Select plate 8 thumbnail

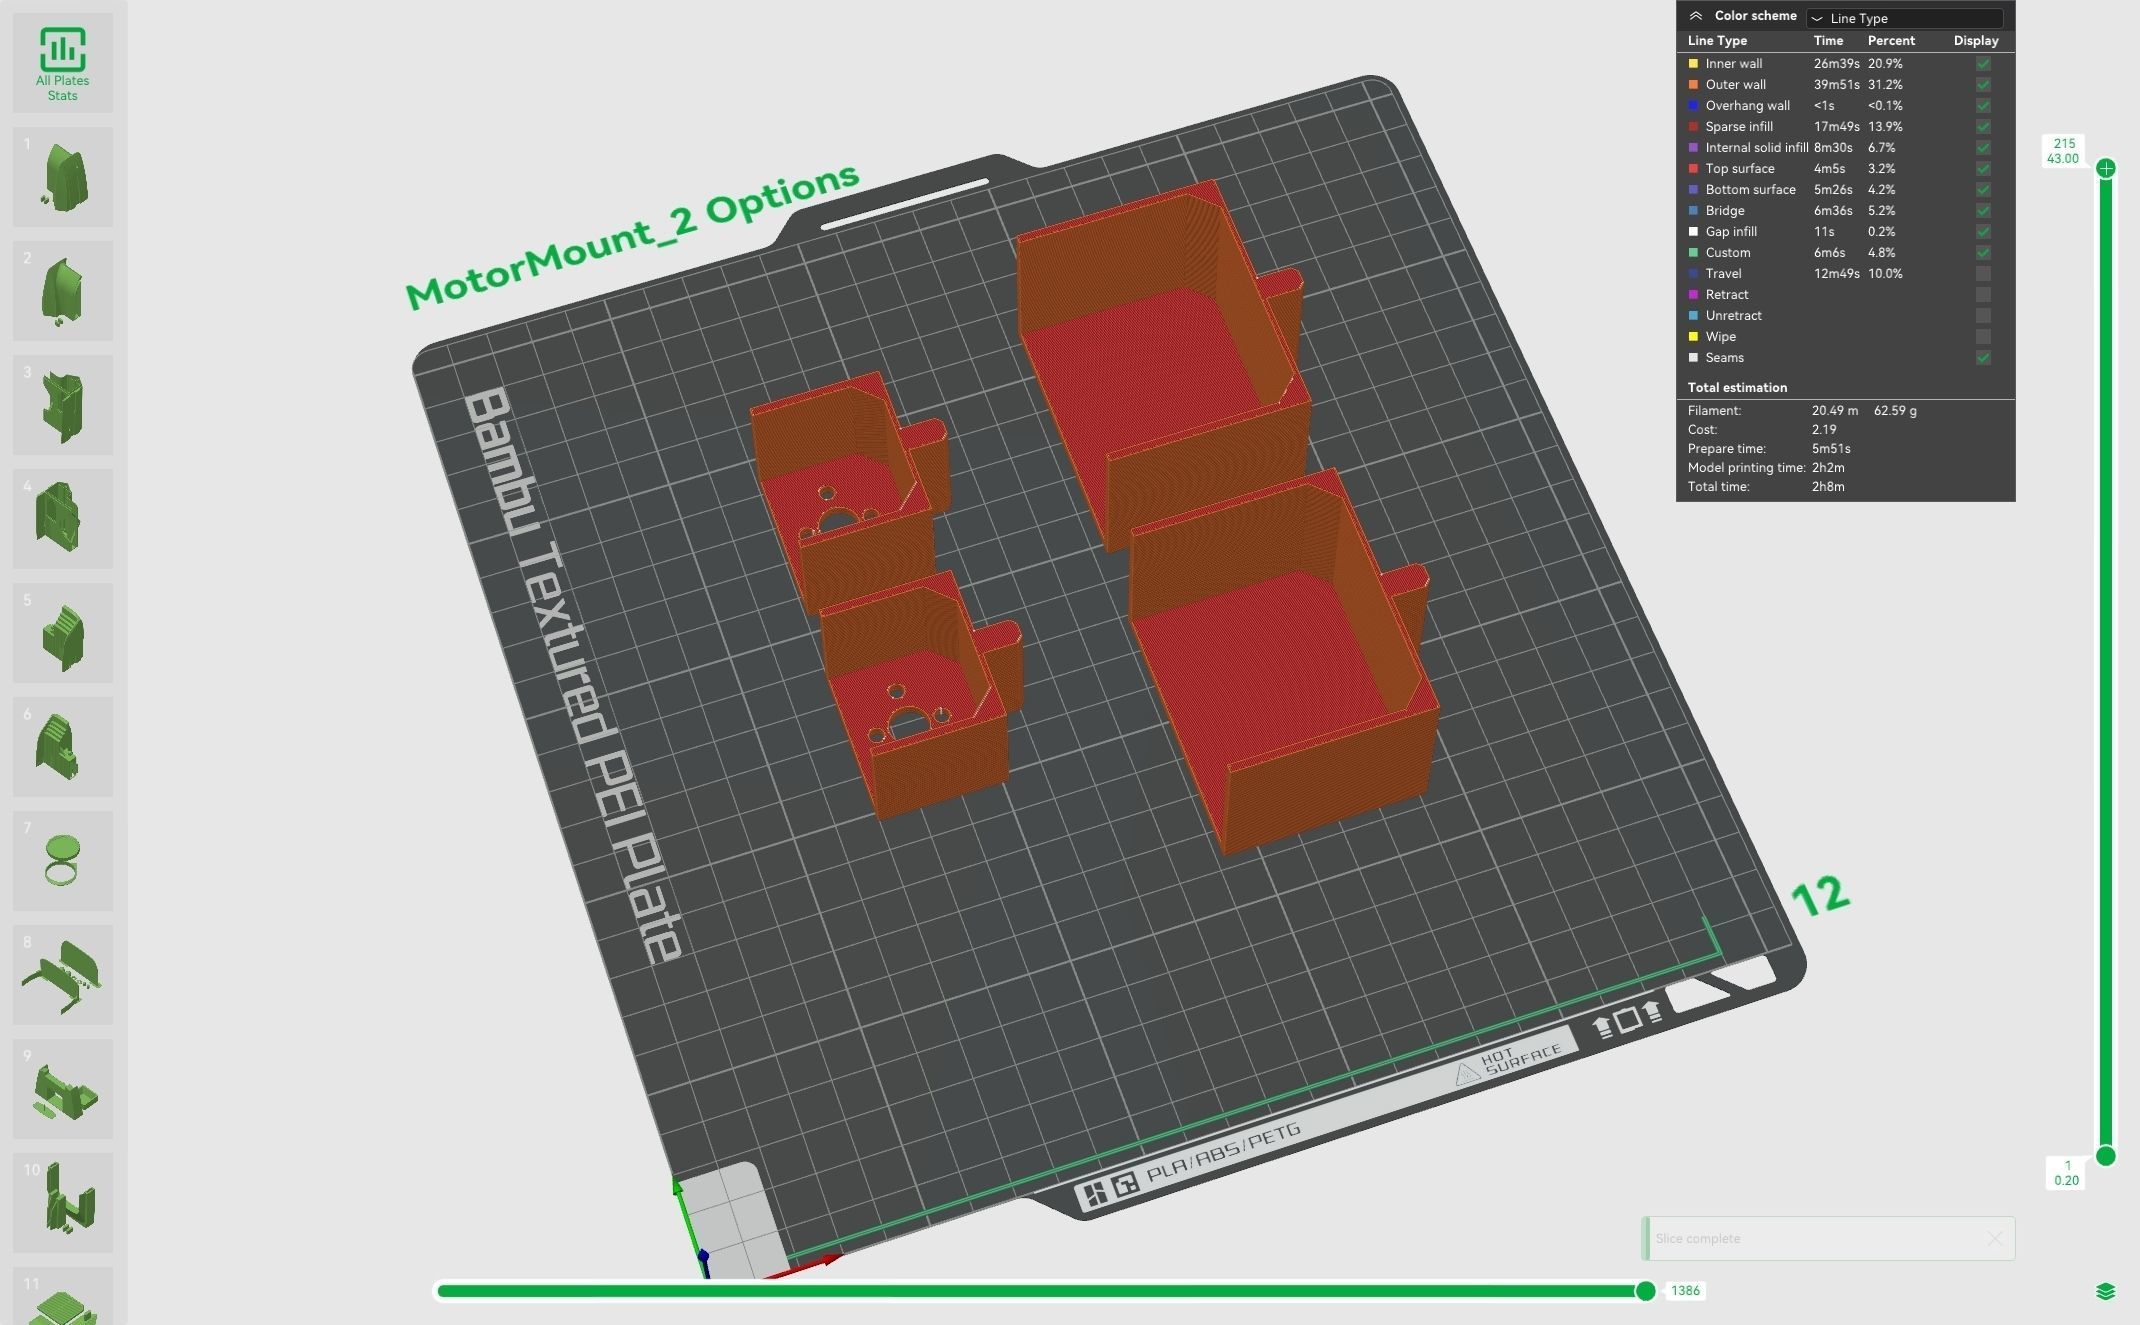click(62, 975)
